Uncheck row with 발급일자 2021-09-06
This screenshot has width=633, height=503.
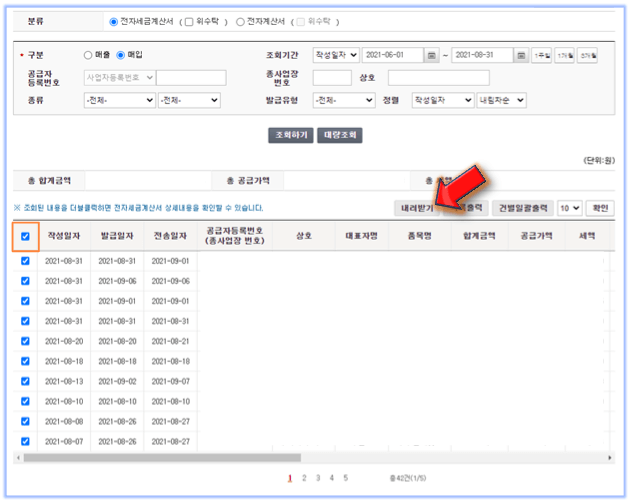tap(25, 281)
